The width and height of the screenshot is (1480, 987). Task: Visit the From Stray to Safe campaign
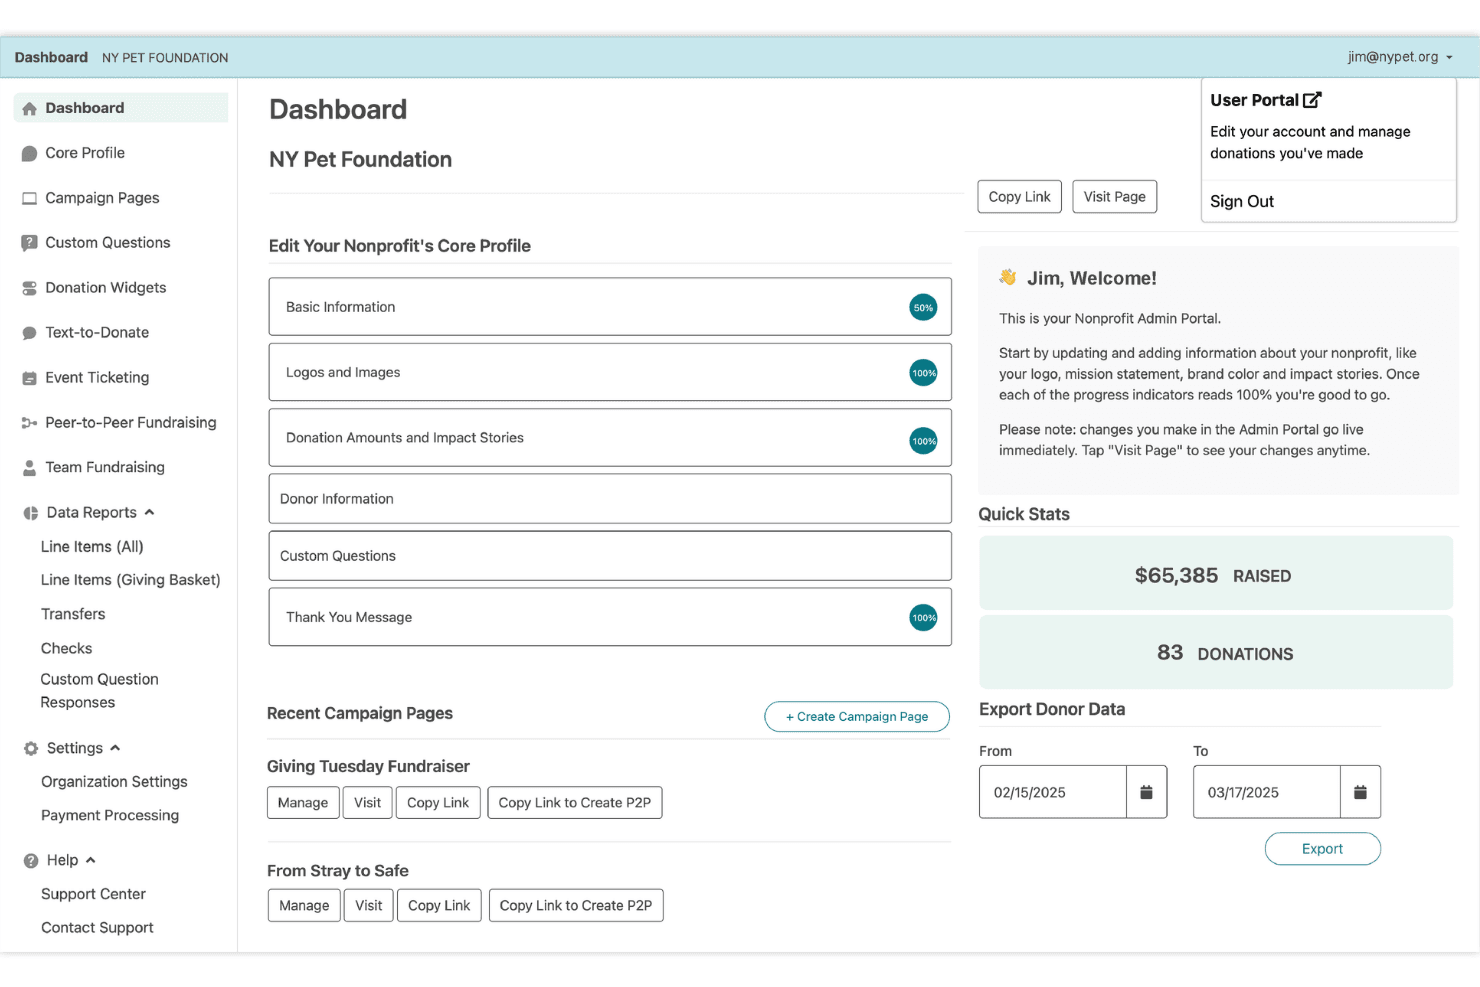[x=369, y=906]
